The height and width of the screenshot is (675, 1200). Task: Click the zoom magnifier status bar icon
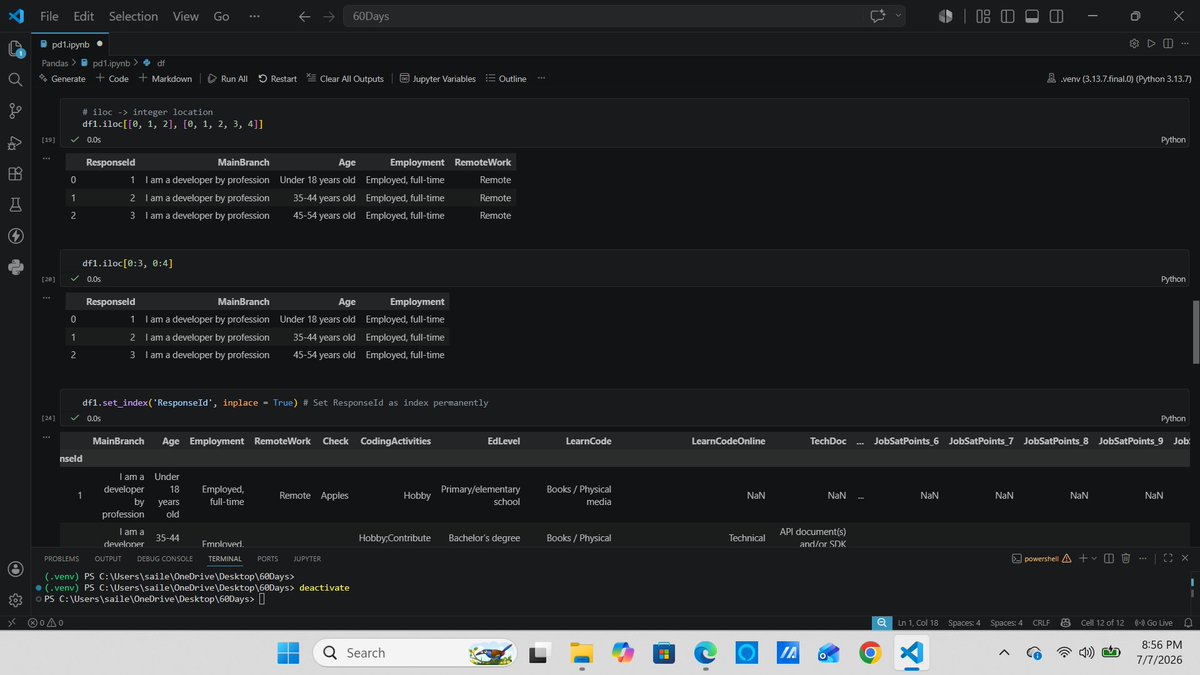tap(880, 622)
